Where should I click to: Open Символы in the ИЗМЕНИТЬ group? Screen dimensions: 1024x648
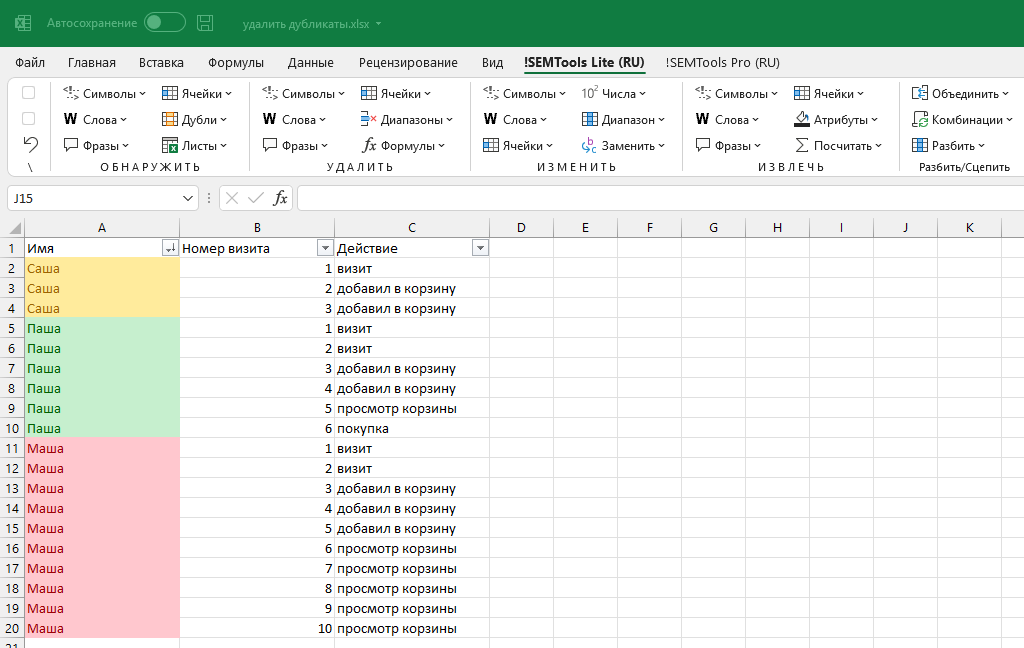[x=524, y=93]
